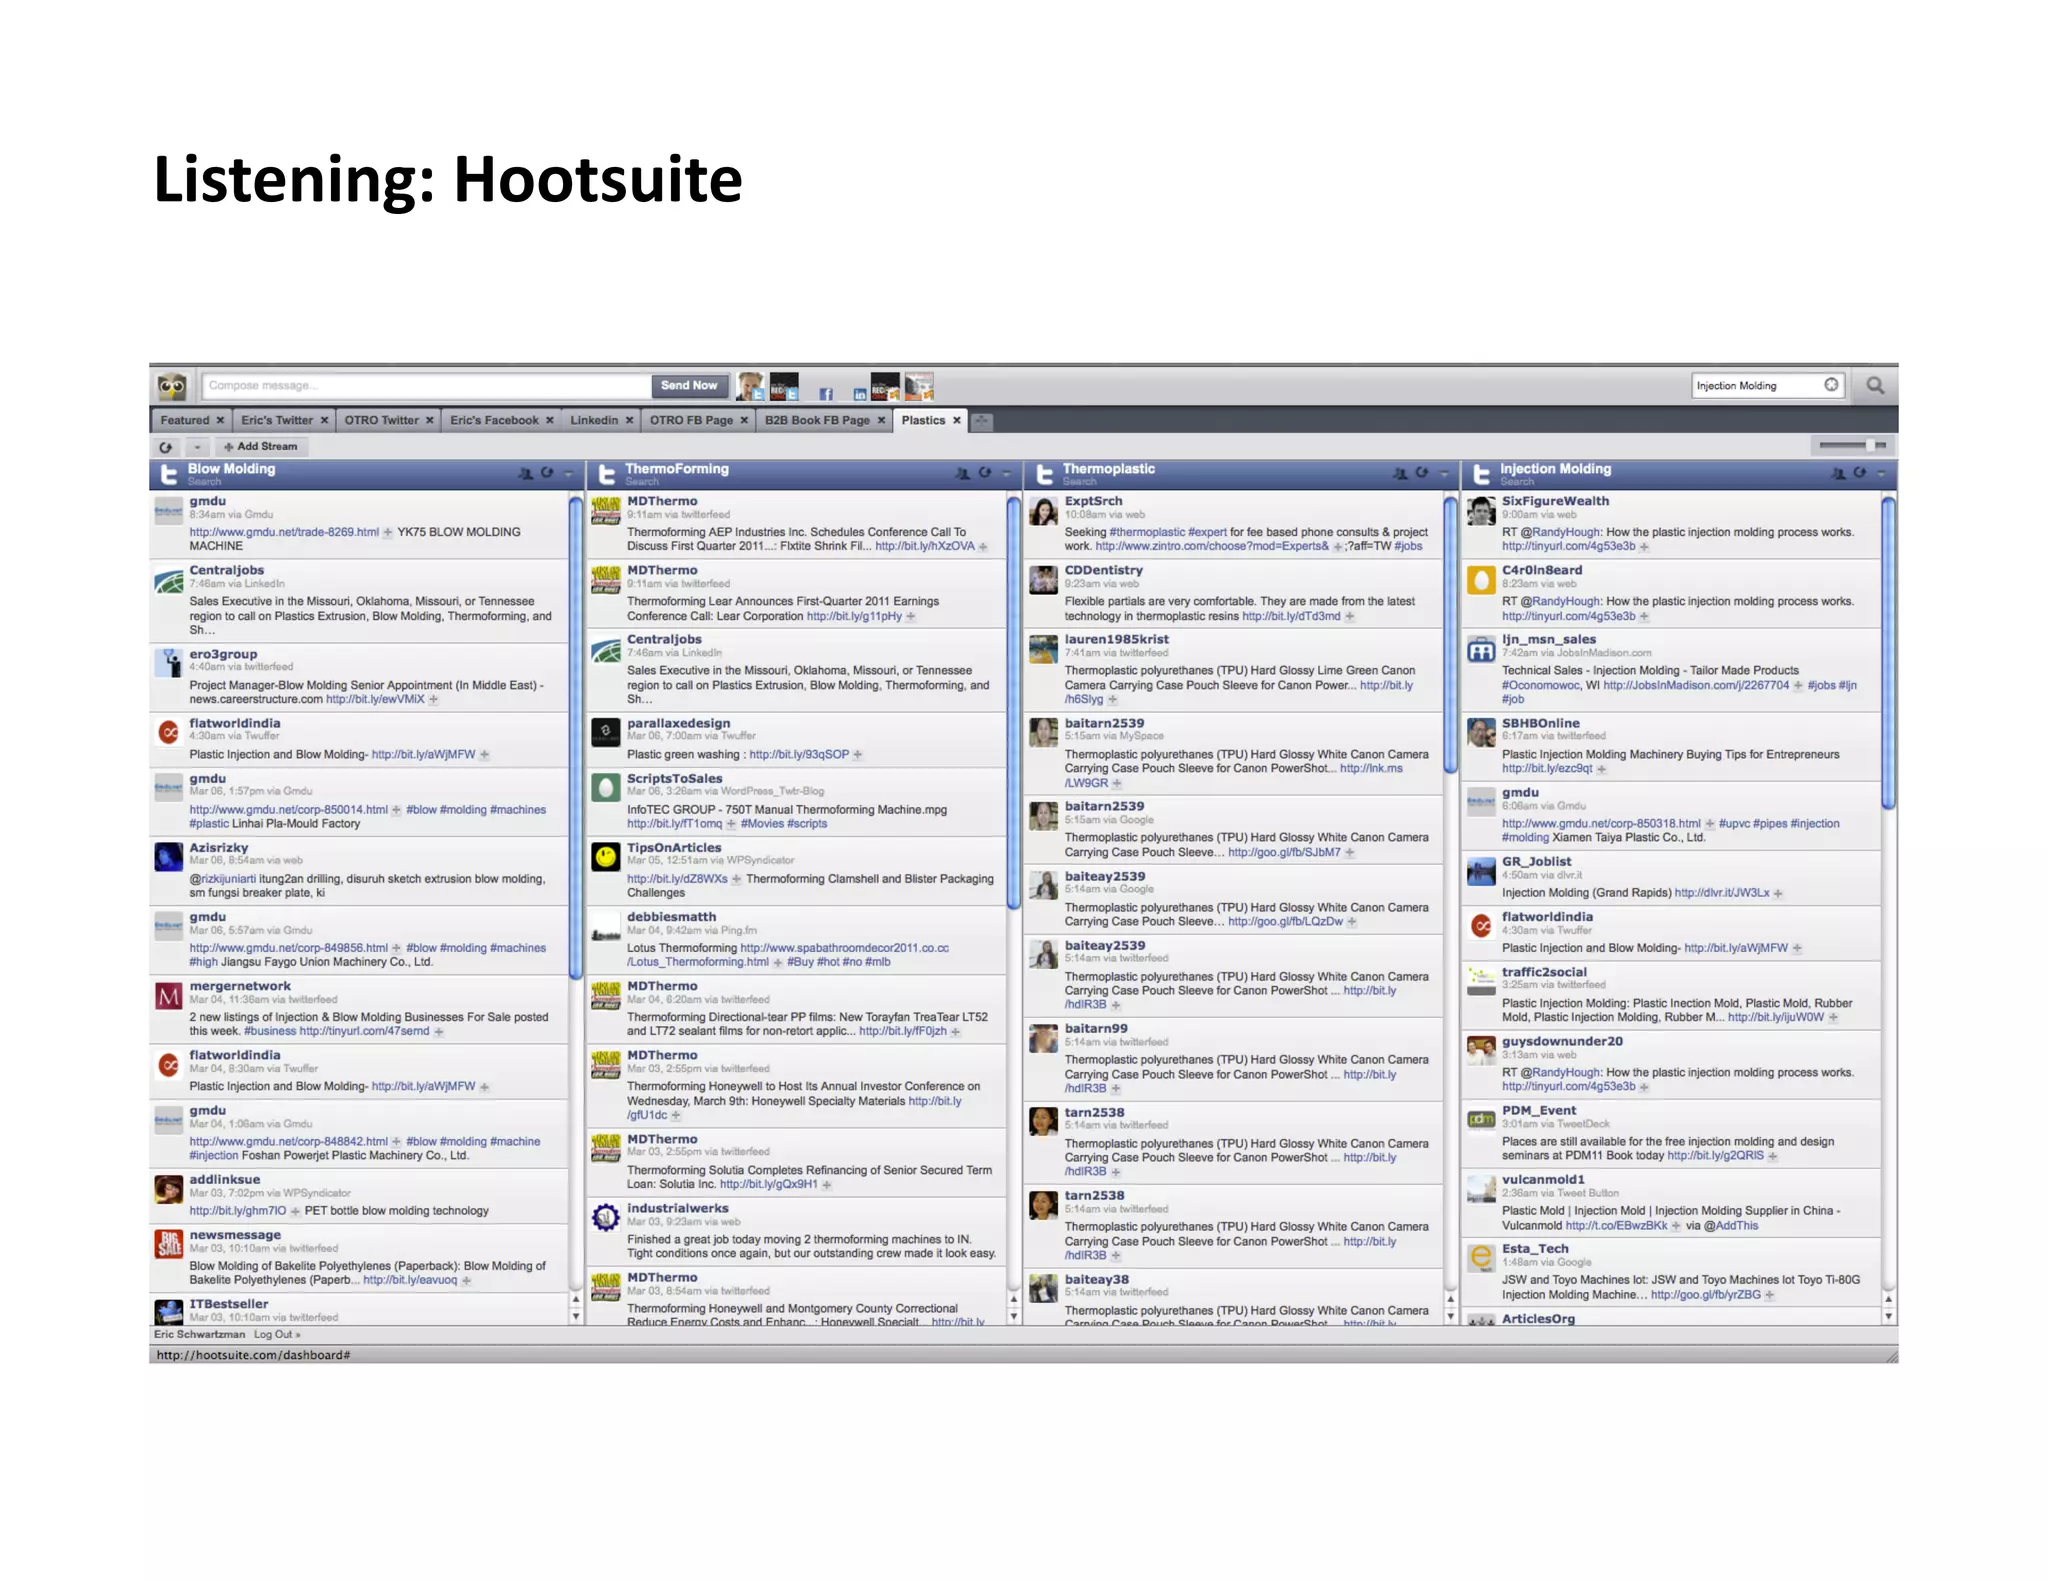The image size is (2048, 1582).
Task: Expand link beside tinyurl.com/47semd
Action: pos(438,1031)
